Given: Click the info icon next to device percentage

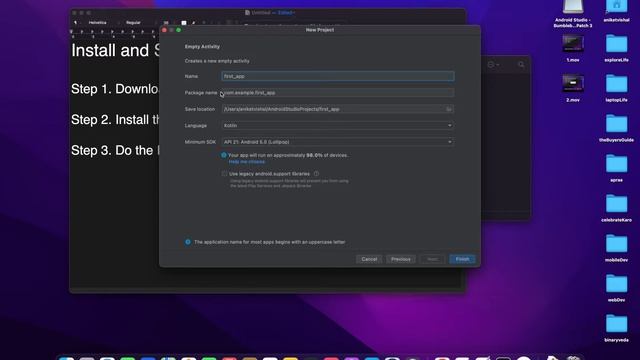Looking at the screenshot, I should click(x=224, y=155).
